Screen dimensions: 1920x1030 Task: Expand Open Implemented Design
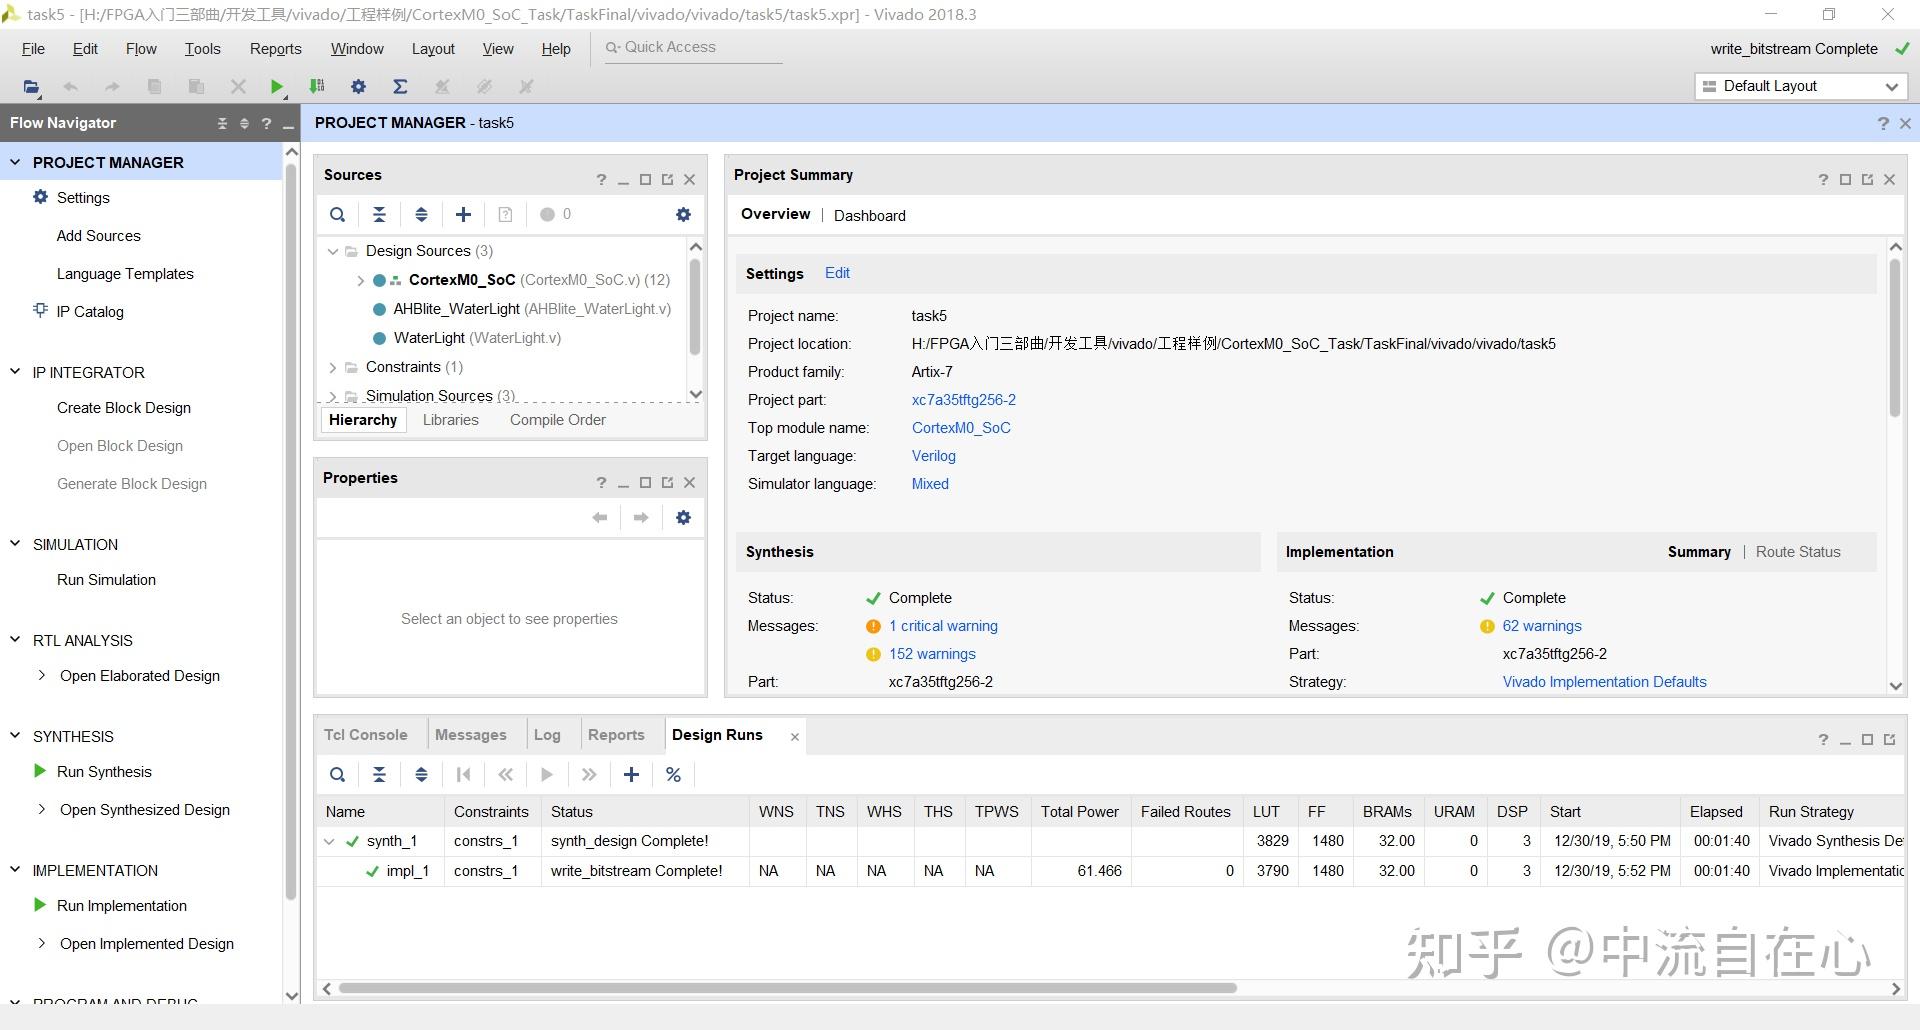click(41, 943)
